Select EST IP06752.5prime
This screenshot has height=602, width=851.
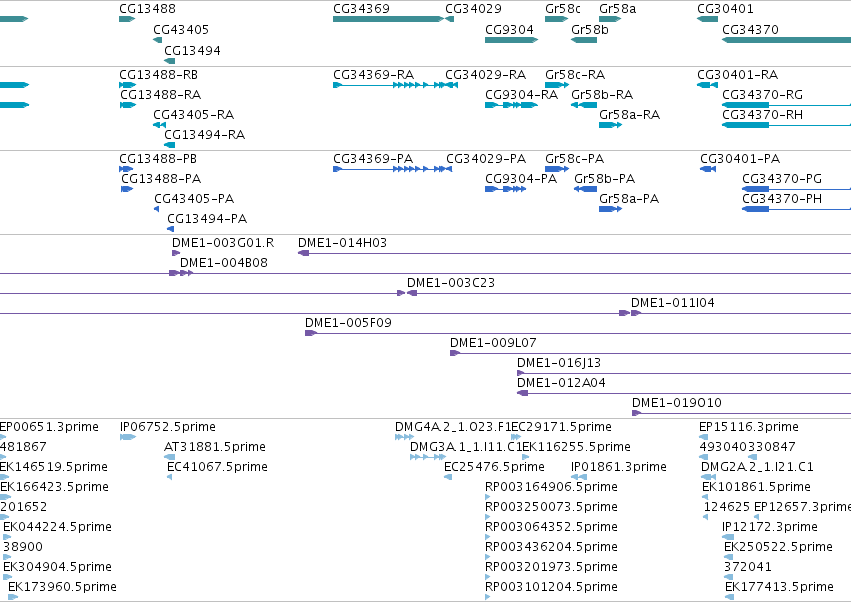click(x=128, y=437)
